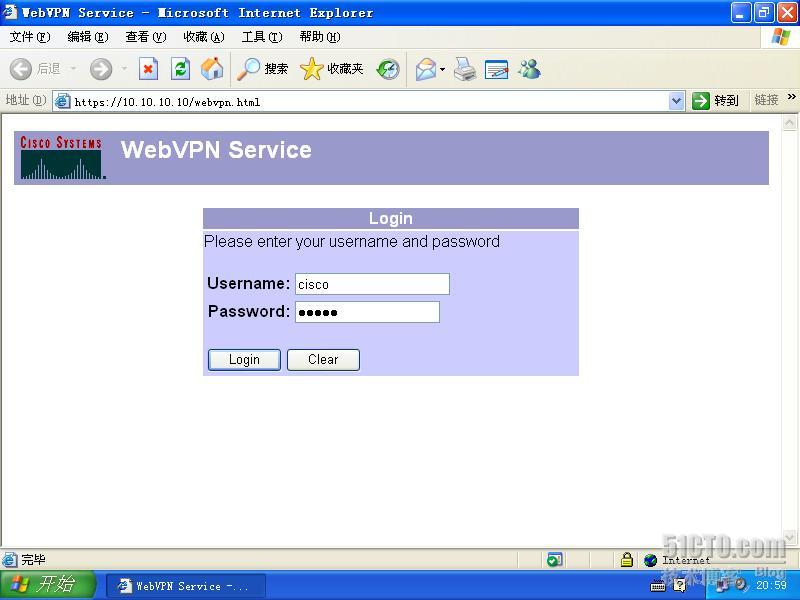Open the 编辑(E) Edit menu
Screen dimensions: 800x600
(88, 37)
